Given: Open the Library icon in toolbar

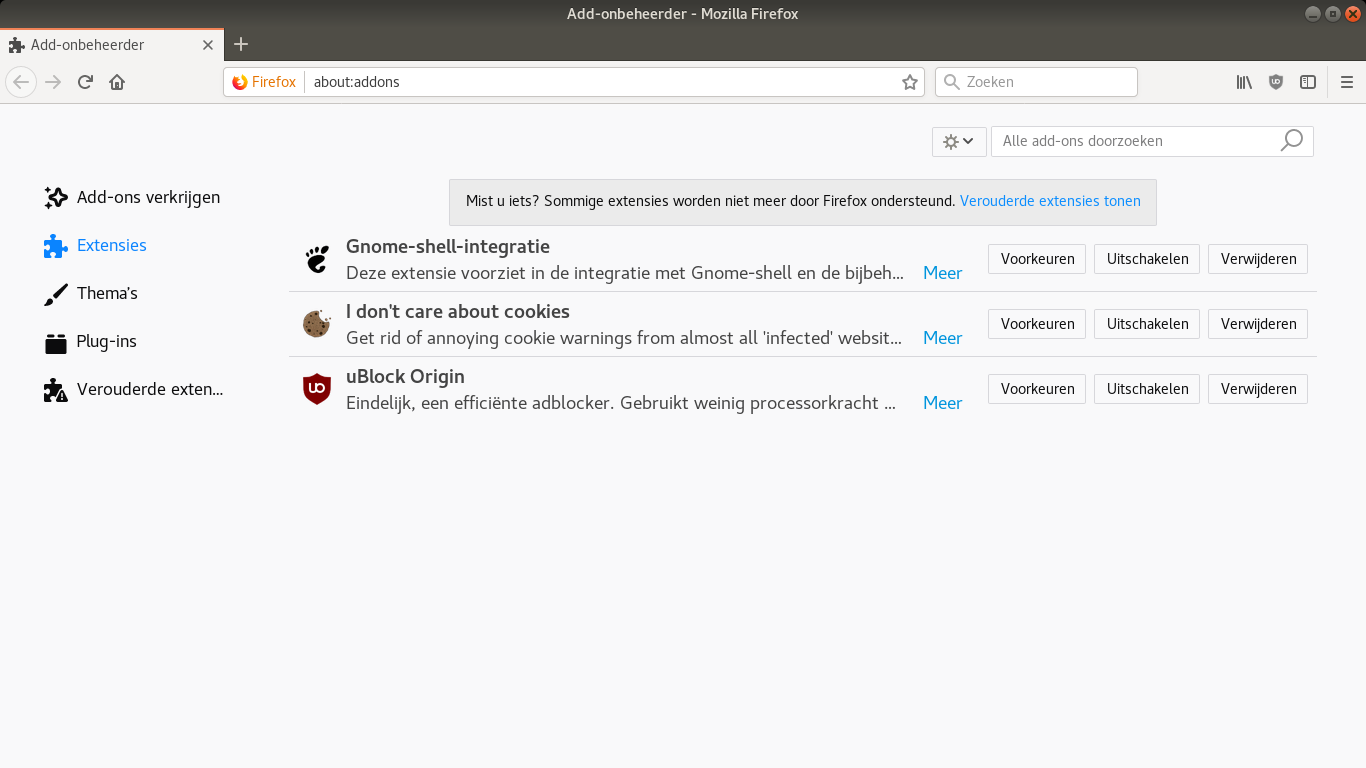Looking at the screenshot, I should coord(1244,82).
